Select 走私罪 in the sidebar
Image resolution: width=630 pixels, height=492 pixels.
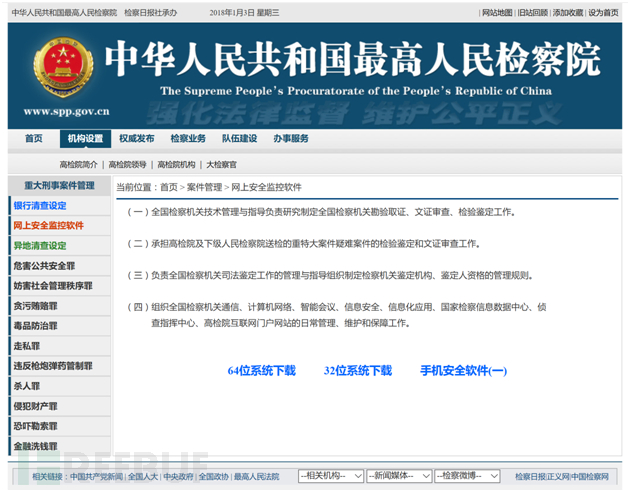point(27,346)
